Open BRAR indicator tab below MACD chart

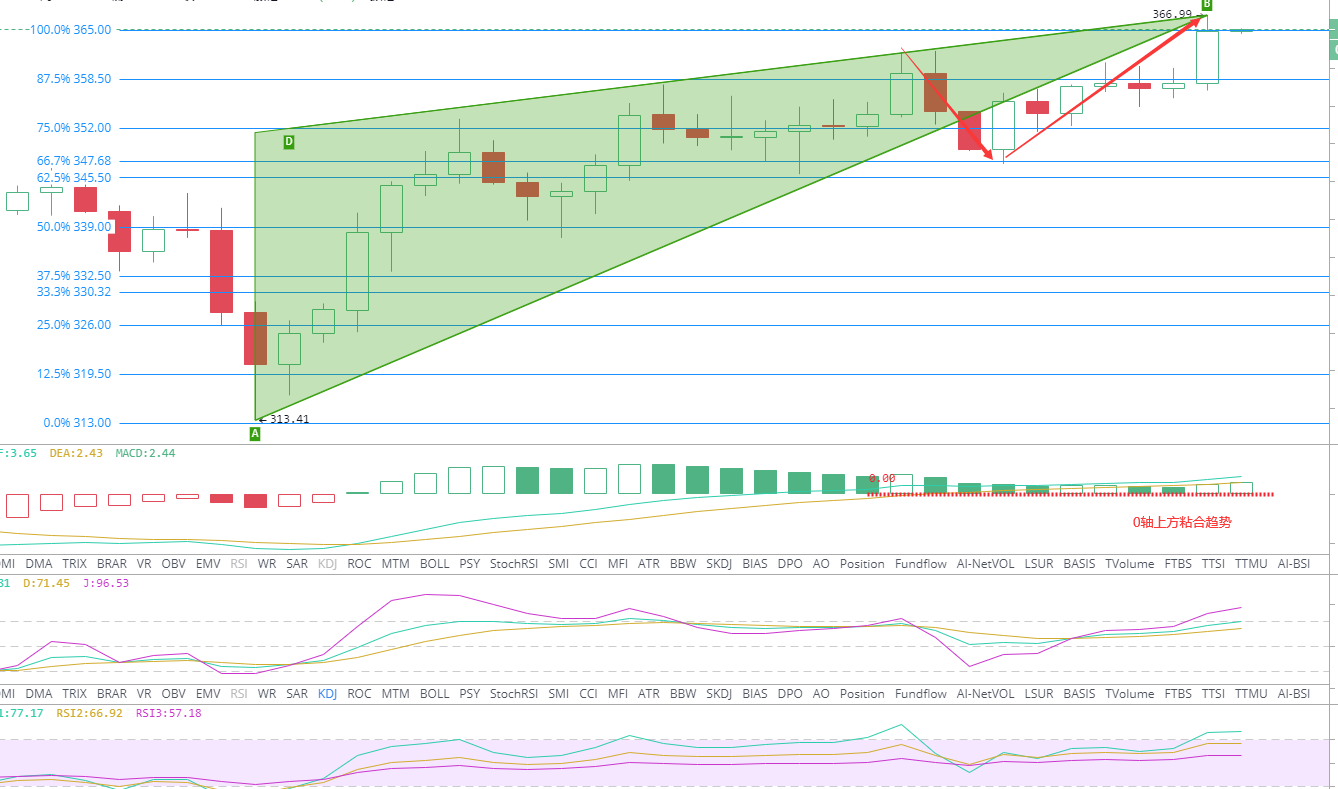pos(112,564)
